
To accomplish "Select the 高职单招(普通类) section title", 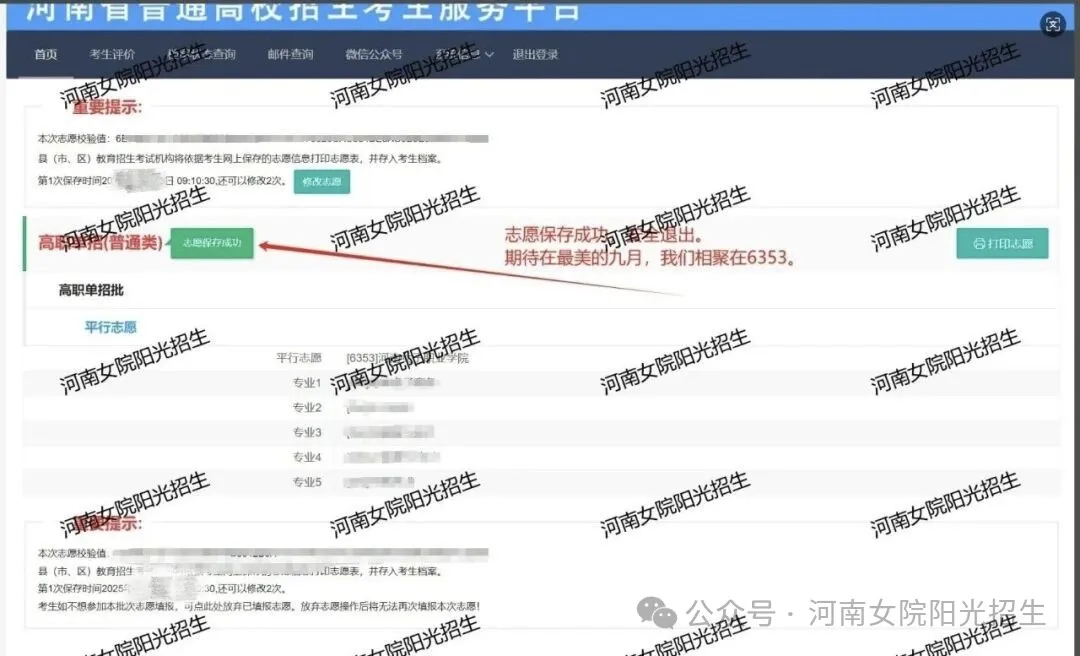I will [100, 242].
